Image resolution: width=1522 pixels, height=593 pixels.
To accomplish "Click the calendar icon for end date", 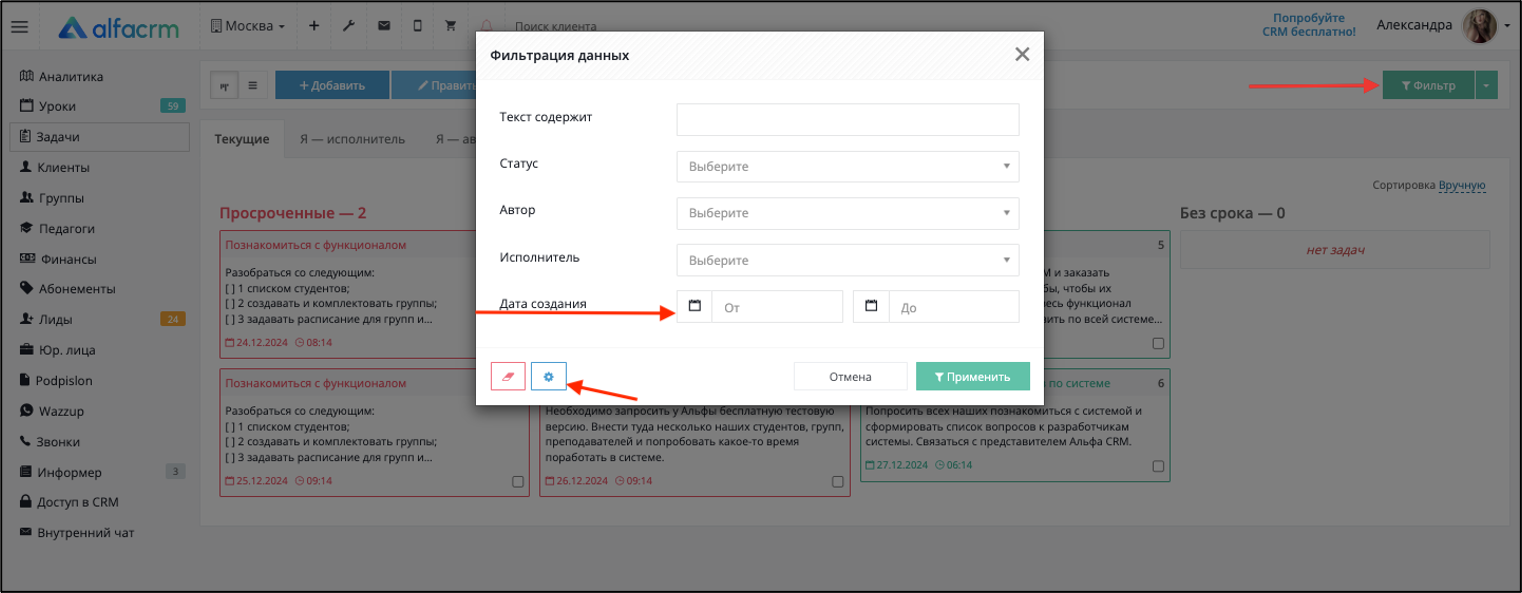I will (x=871, y=306).
